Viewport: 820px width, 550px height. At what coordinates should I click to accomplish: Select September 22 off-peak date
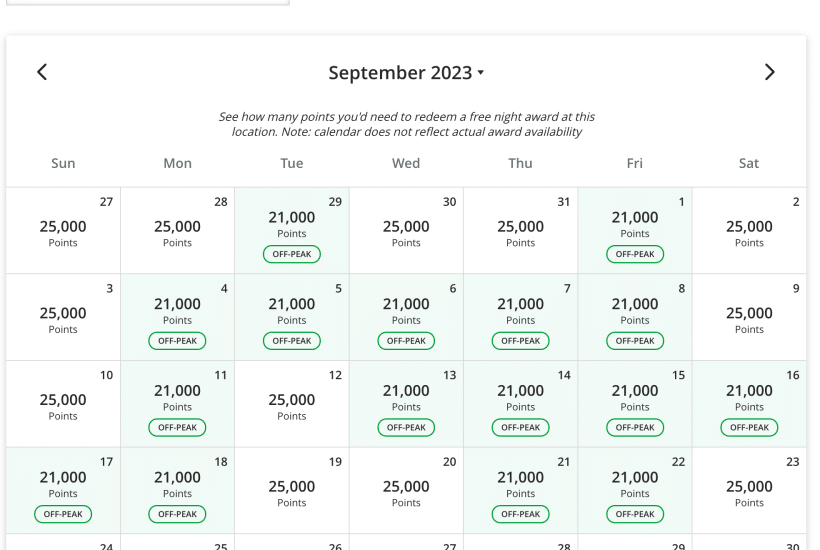click(635, 490)
